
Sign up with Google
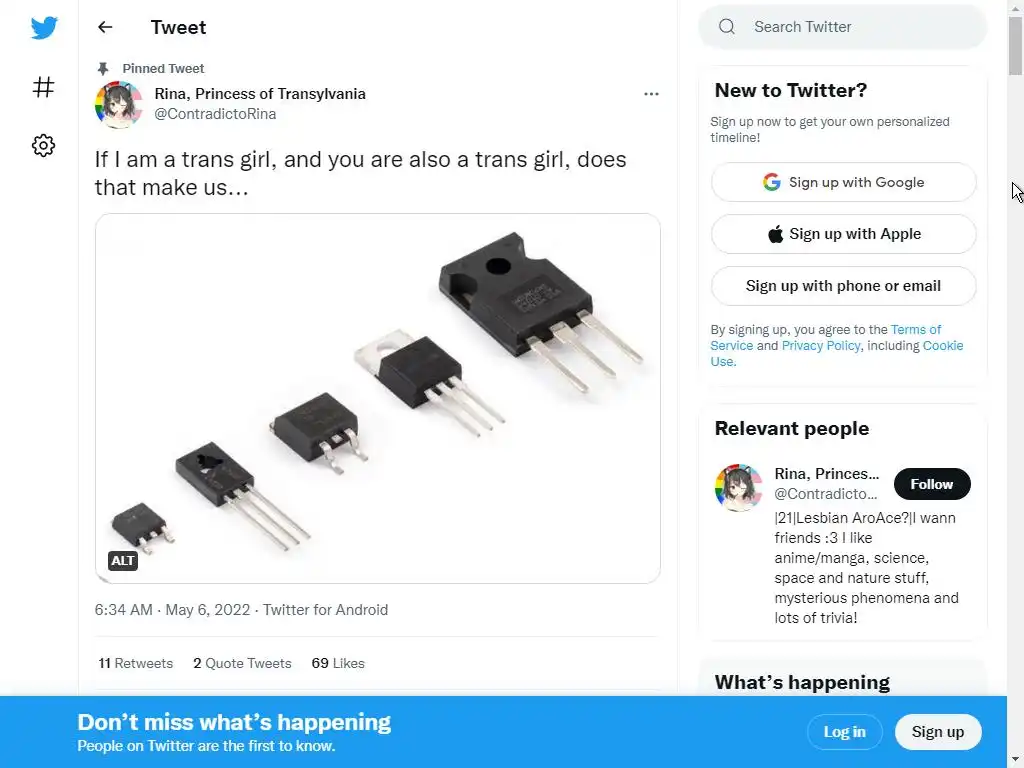click(x=843, y=182)
